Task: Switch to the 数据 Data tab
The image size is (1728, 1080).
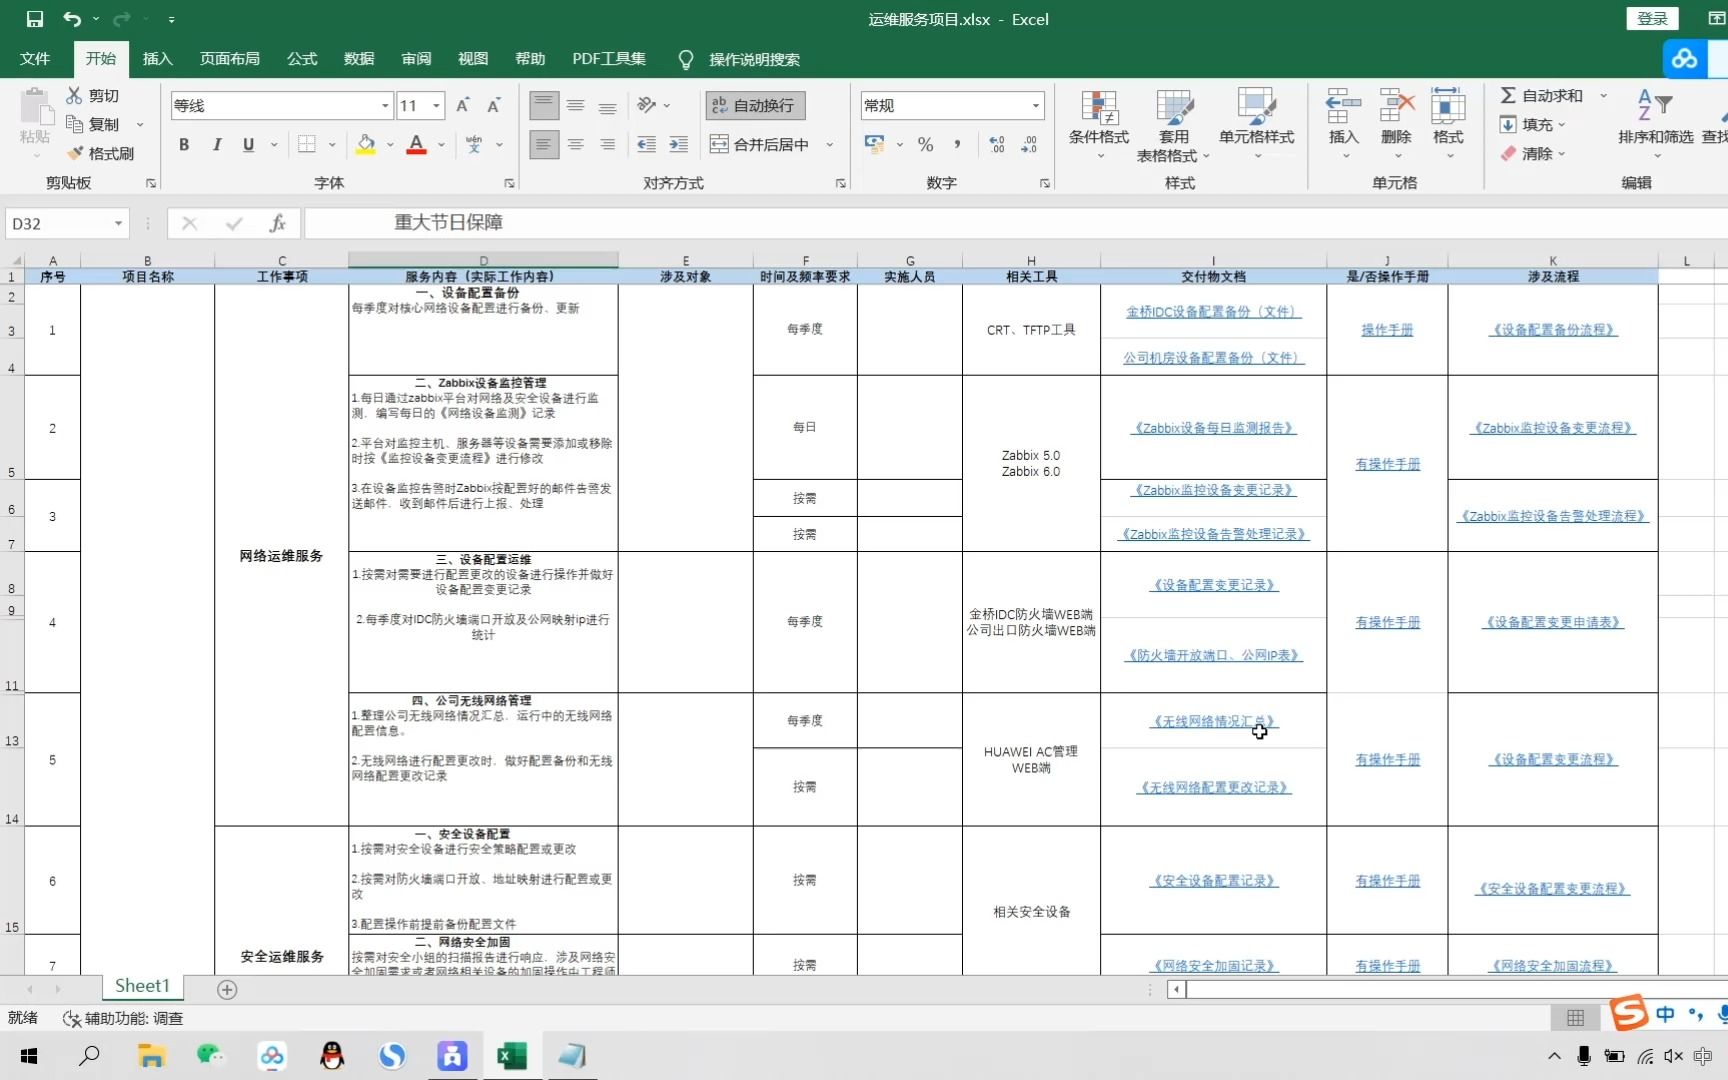Action: coord(359,59)
